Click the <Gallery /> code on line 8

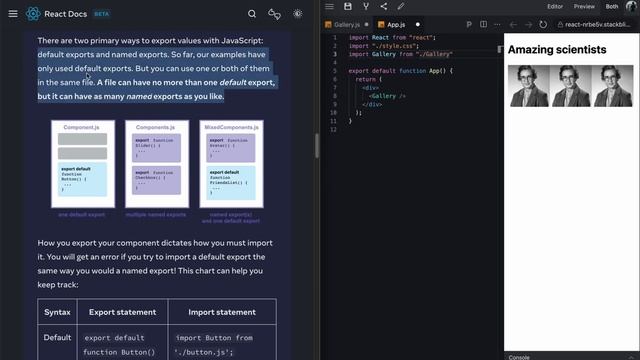coord(387,96)
